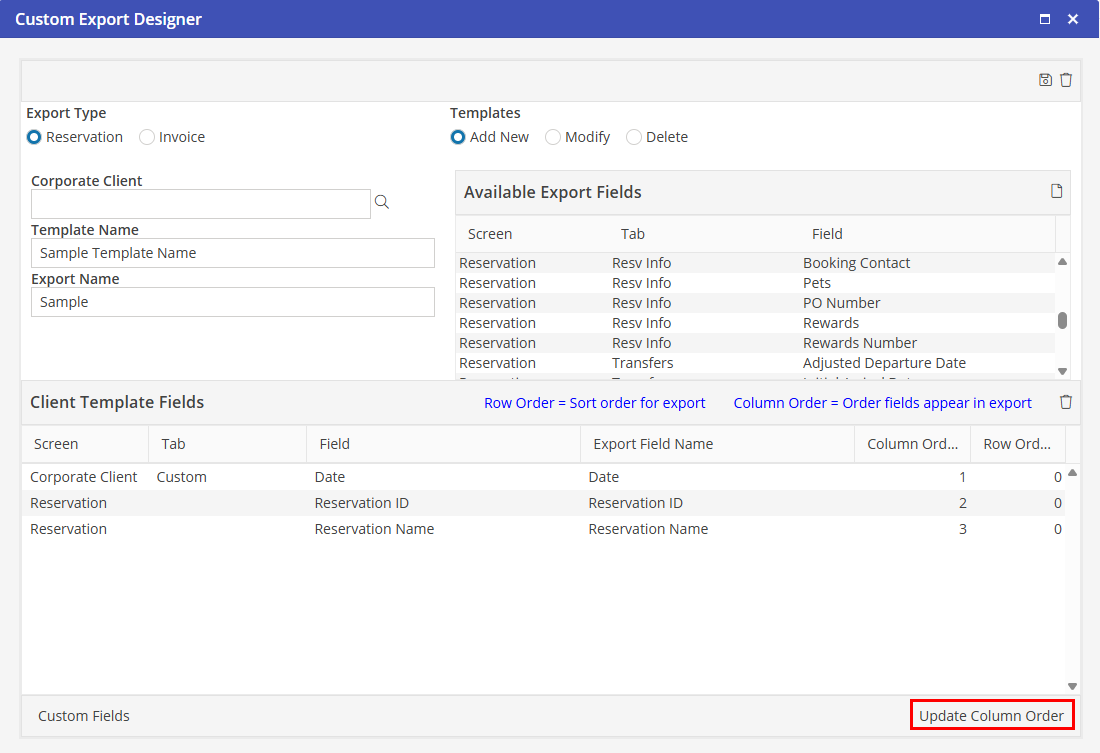Sort by the Column Order header
This screenshot has width=1100, height=753.
912,444
